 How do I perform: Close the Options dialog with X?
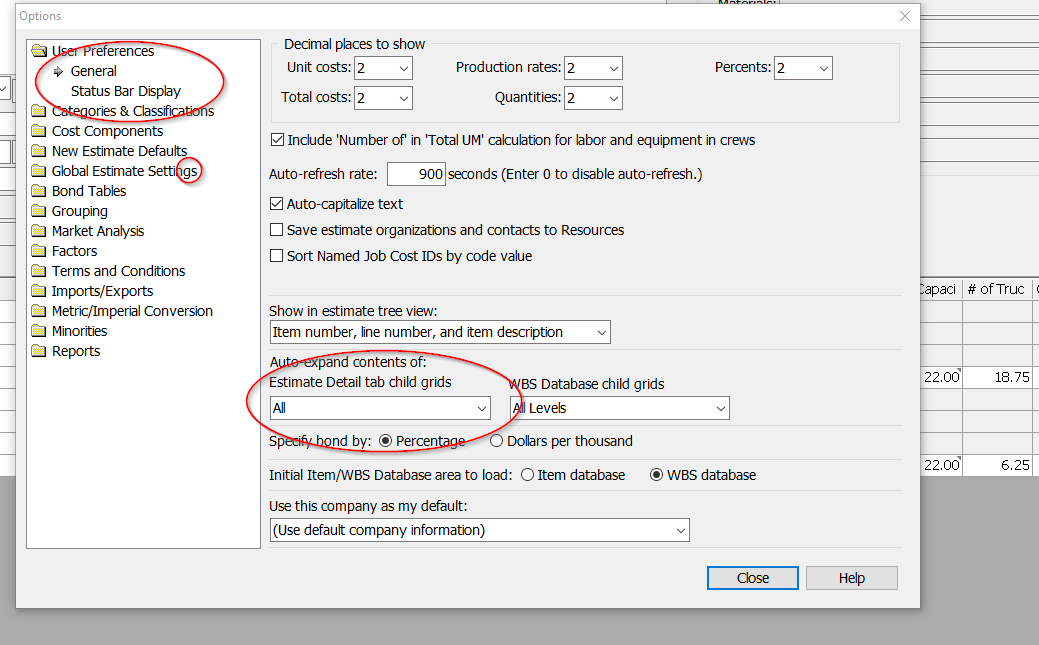tap(904, 16)
